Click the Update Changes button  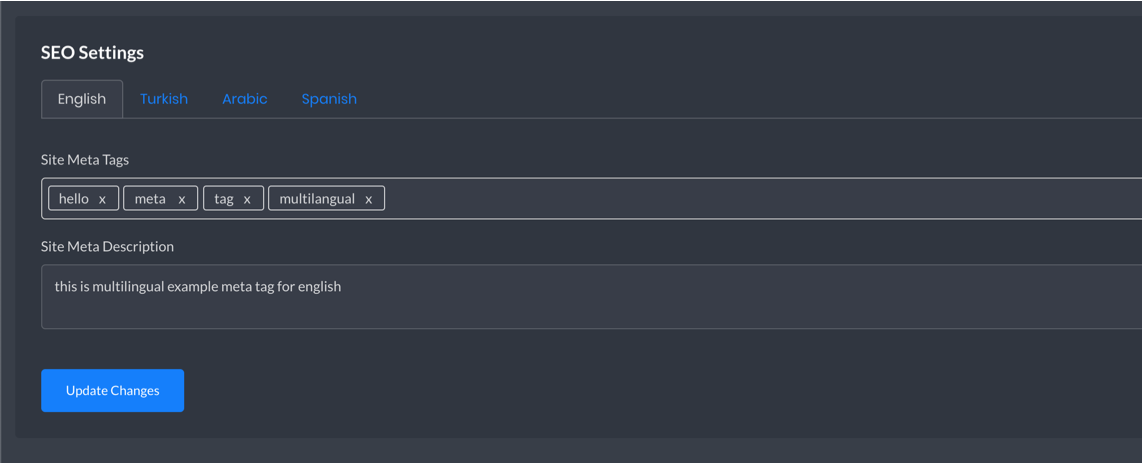(x=112, y=390)
